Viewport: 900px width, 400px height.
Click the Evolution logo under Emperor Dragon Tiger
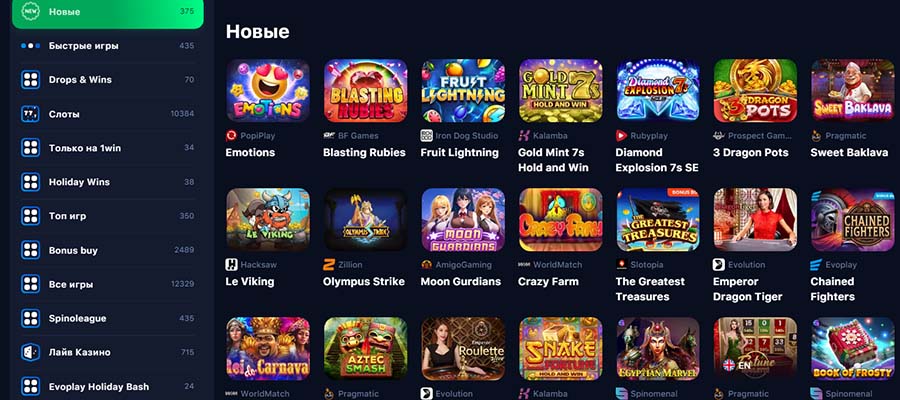coord(719,265)
